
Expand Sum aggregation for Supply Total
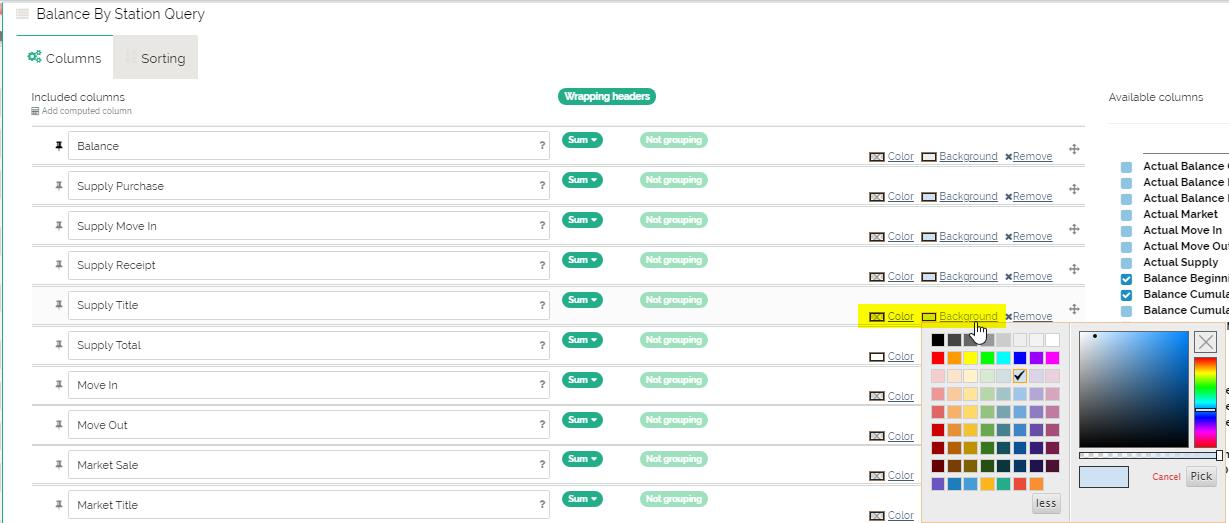[582, 340]
